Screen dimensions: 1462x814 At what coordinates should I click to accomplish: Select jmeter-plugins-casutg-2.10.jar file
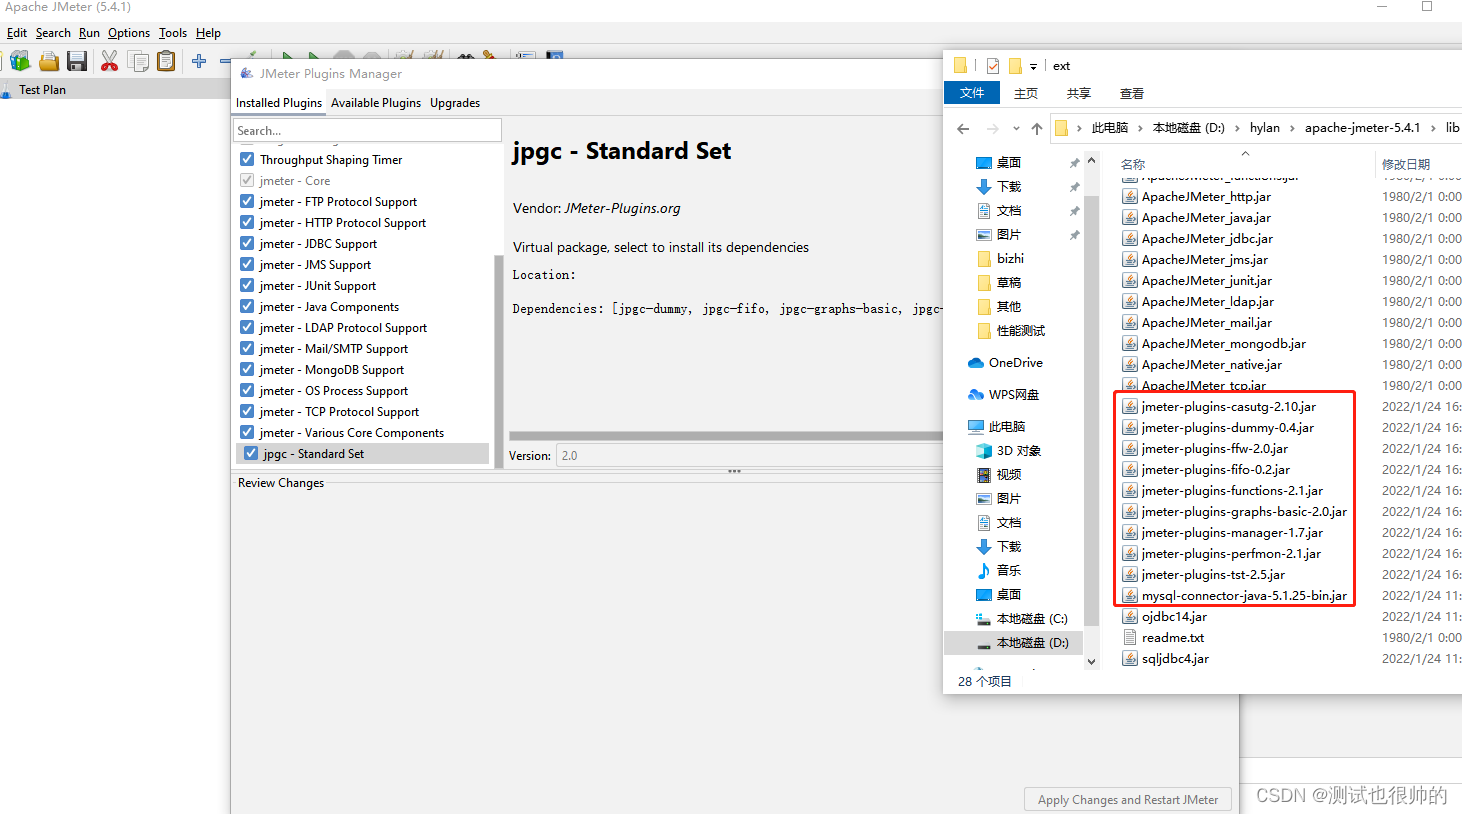click(x=1219, y=407)
